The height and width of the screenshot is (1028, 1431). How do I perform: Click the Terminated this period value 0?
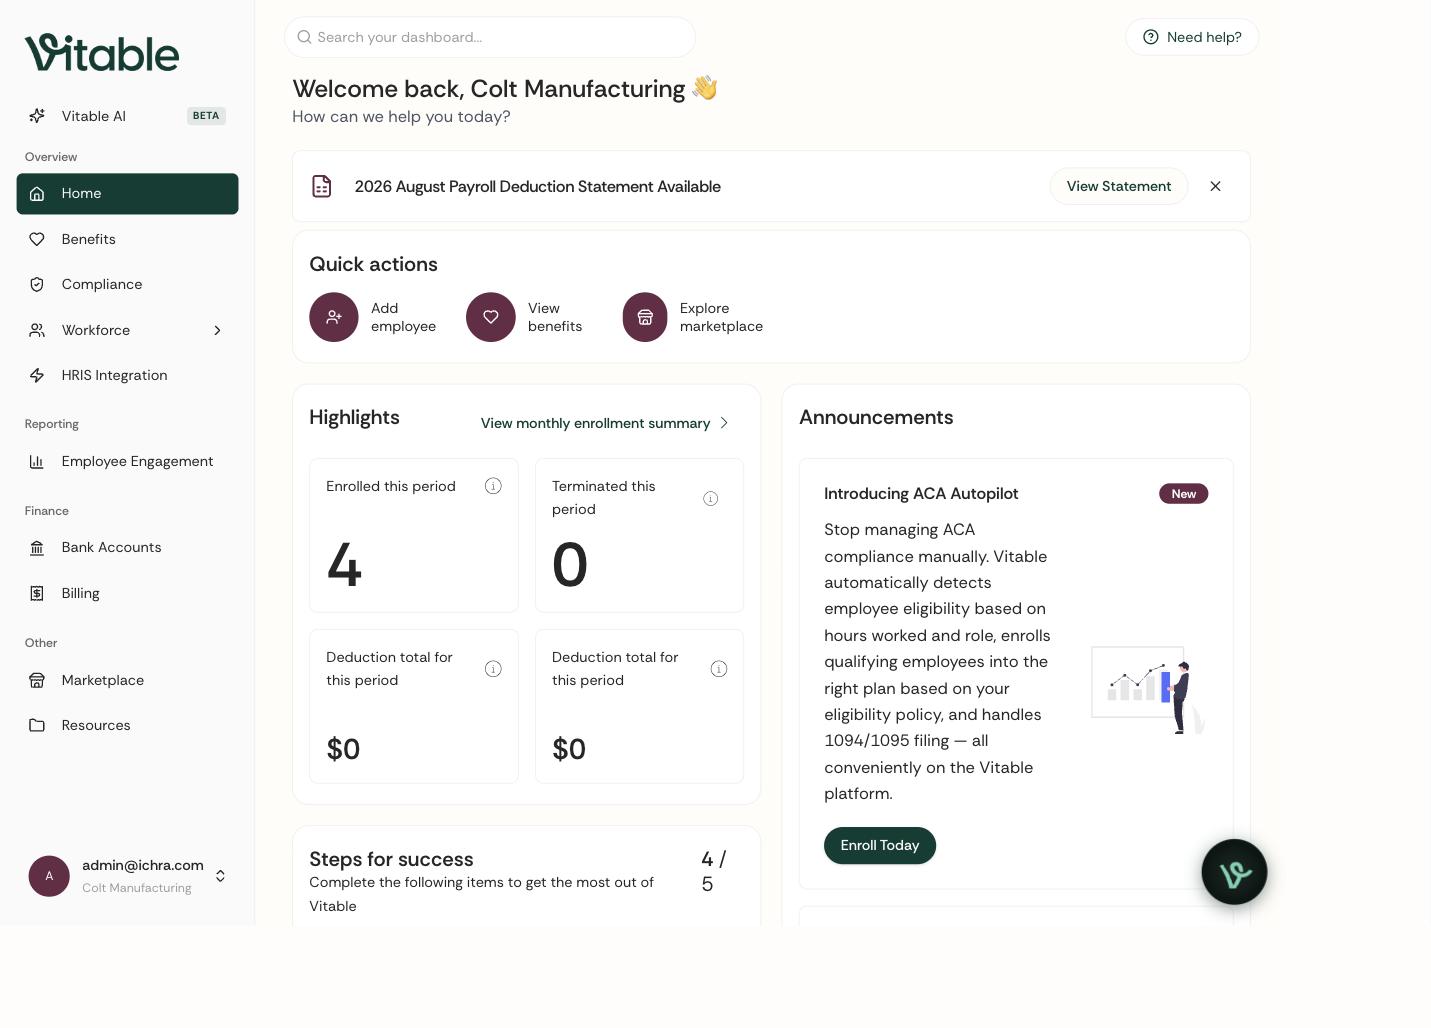coord(570,565)
